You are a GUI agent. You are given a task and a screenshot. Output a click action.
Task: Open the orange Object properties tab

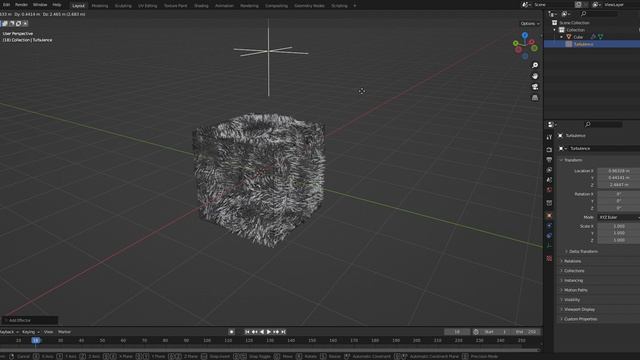[x=549, y=216]
